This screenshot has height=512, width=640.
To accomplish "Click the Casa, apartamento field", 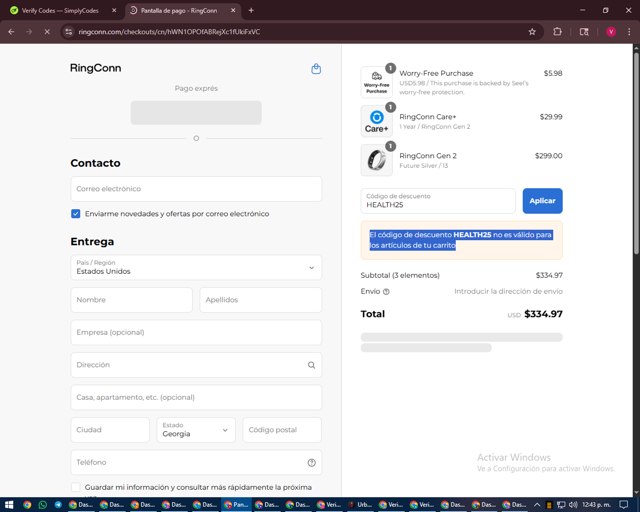I will (x=196, y=397).
